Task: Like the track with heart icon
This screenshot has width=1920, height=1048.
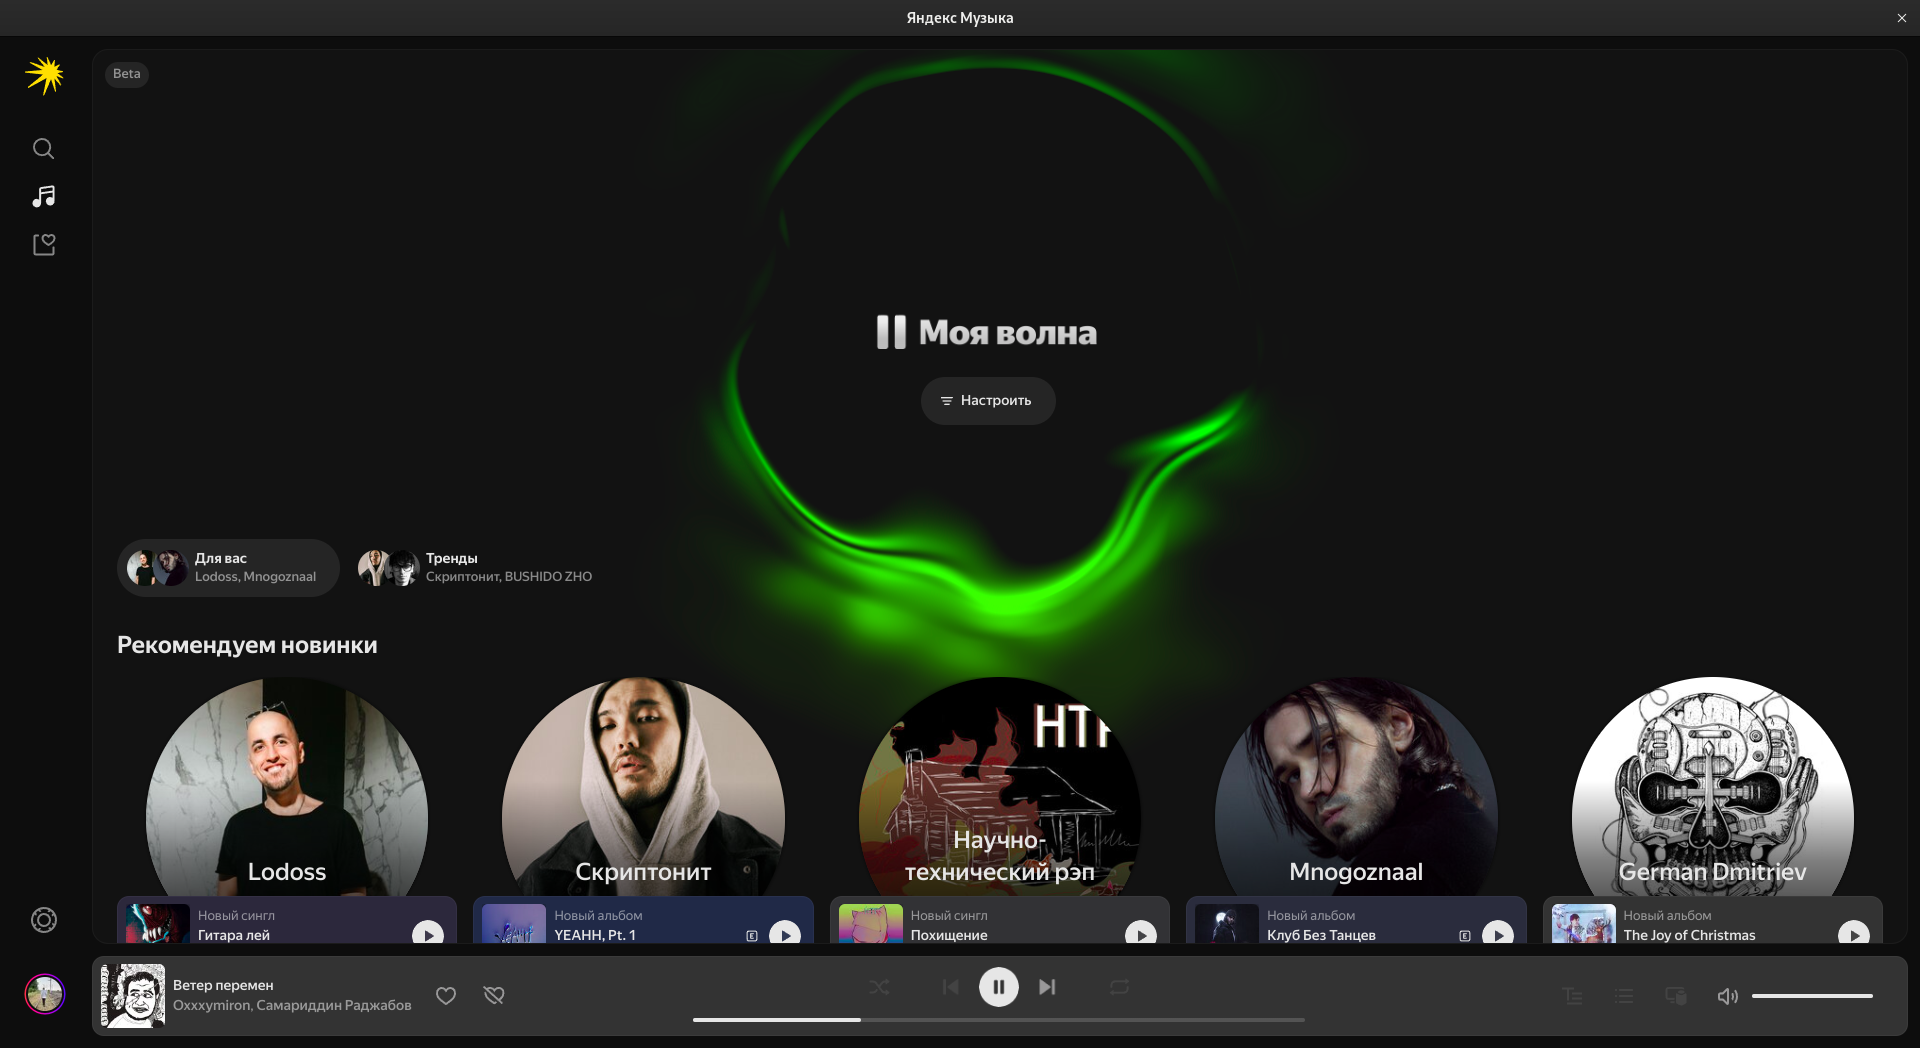Action: tap(446, 995)
